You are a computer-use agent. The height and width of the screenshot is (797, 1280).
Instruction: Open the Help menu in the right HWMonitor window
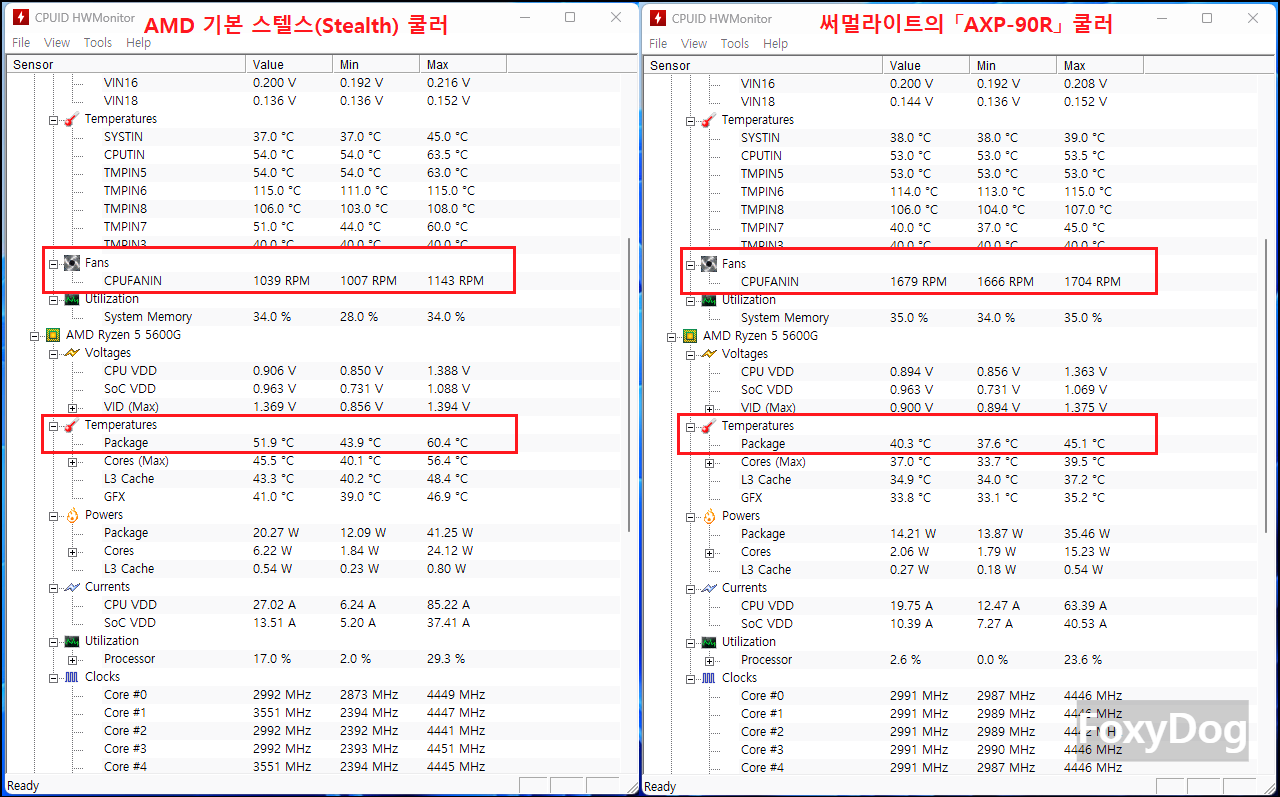tap(775, 44)
